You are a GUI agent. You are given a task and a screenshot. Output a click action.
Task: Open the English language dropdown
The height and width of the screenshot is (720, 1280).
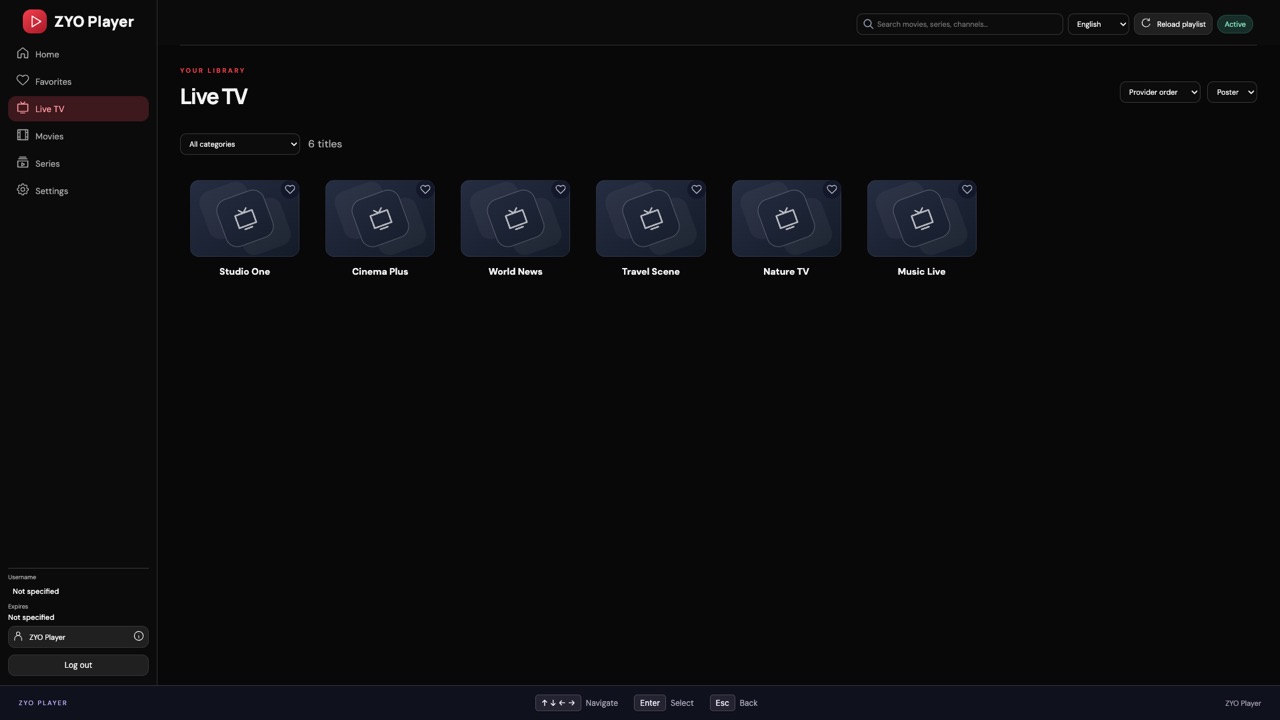pos(1098,24)
